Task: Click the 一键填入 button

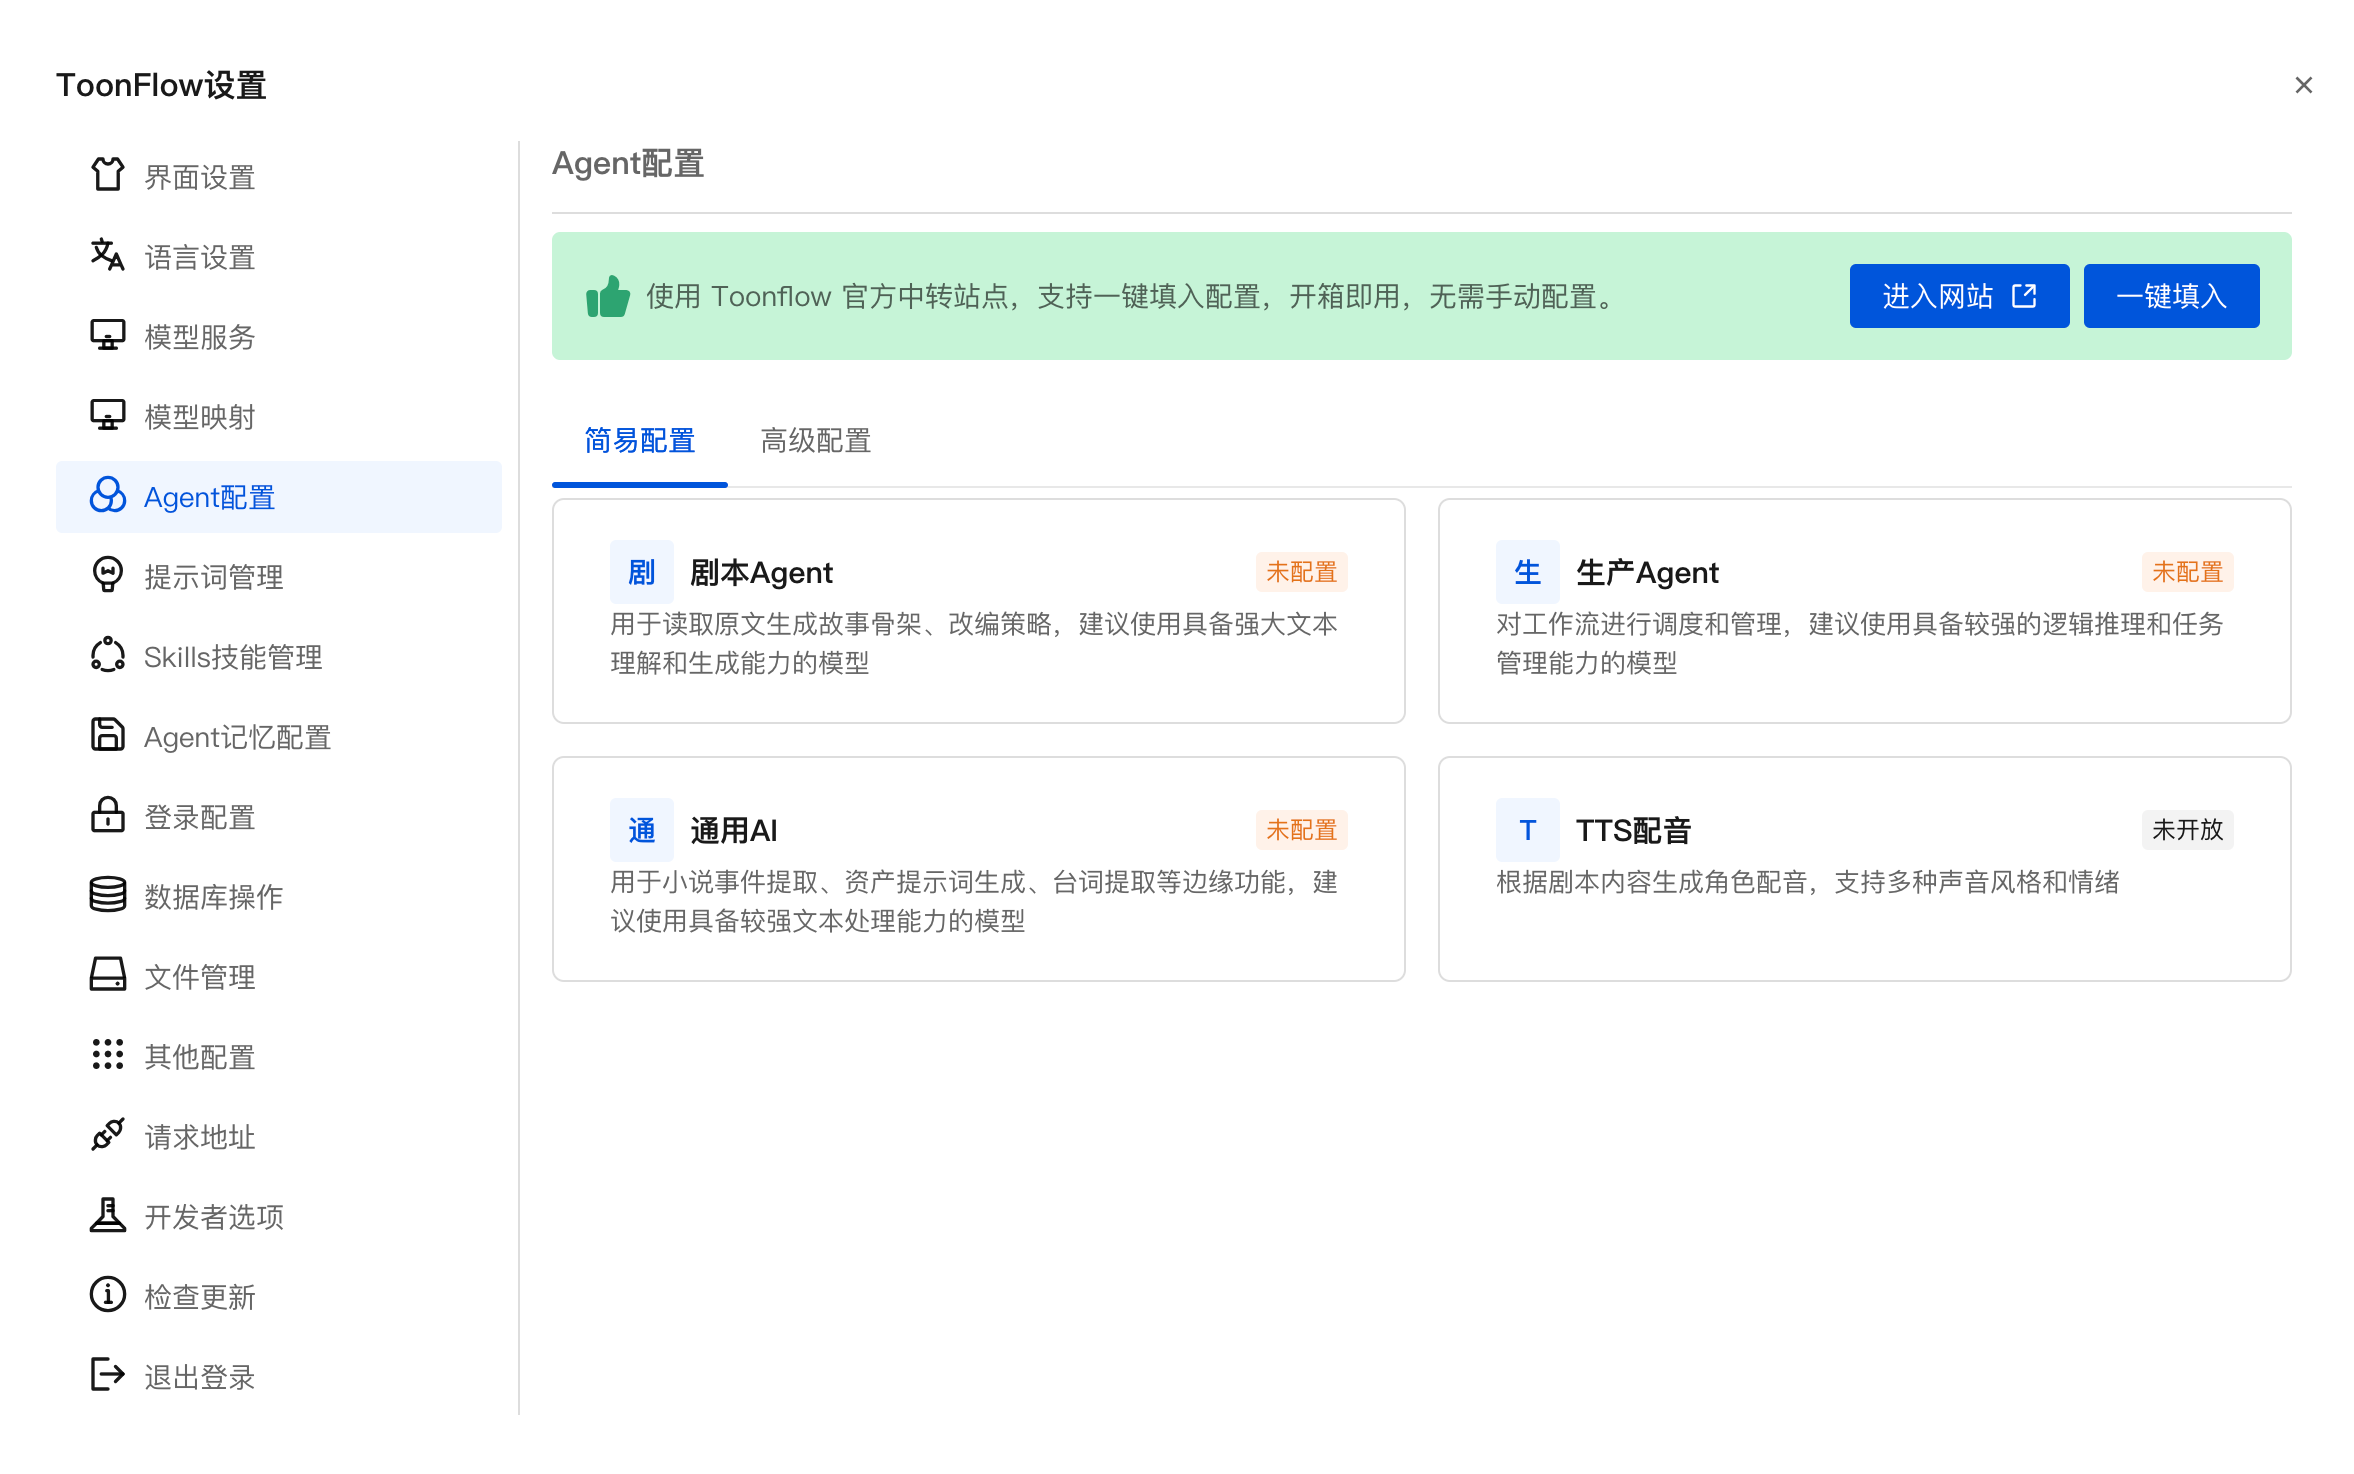Action: point(2171,296)
